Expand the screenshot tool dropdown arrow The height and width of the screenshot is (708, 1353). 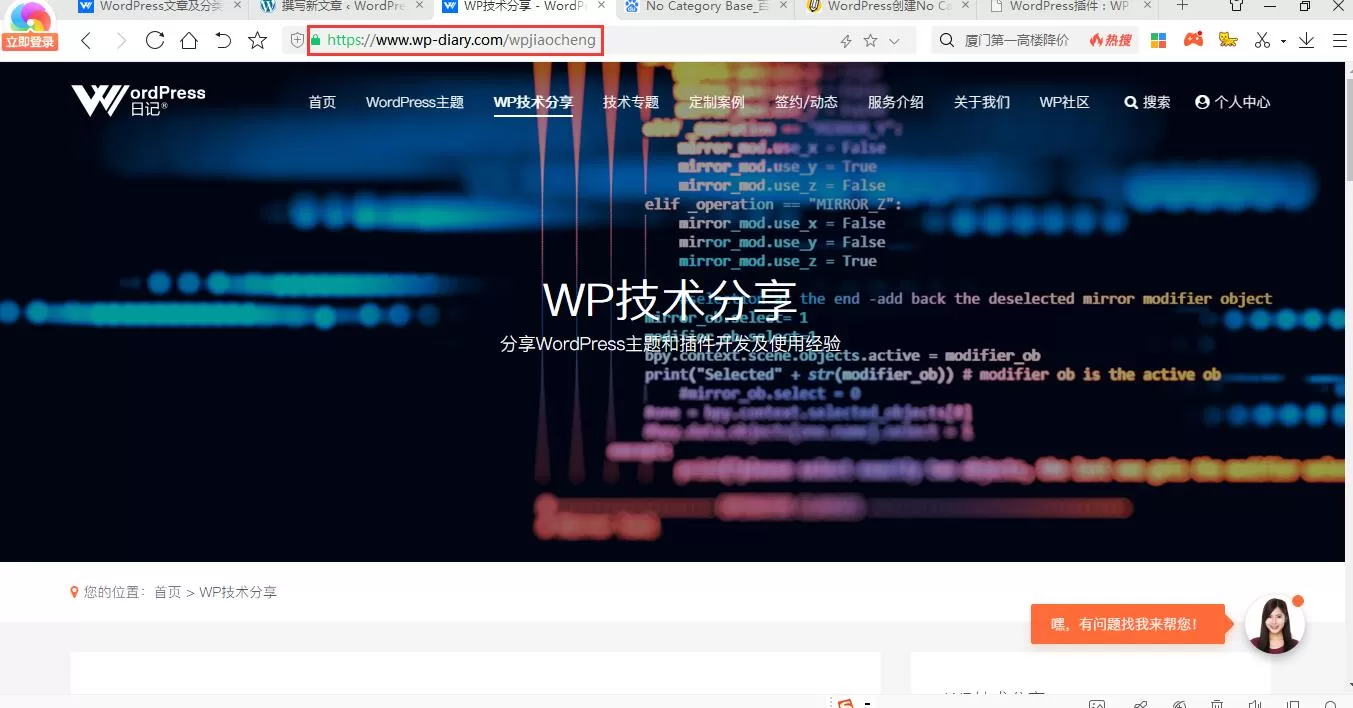tap(1283, 42)
